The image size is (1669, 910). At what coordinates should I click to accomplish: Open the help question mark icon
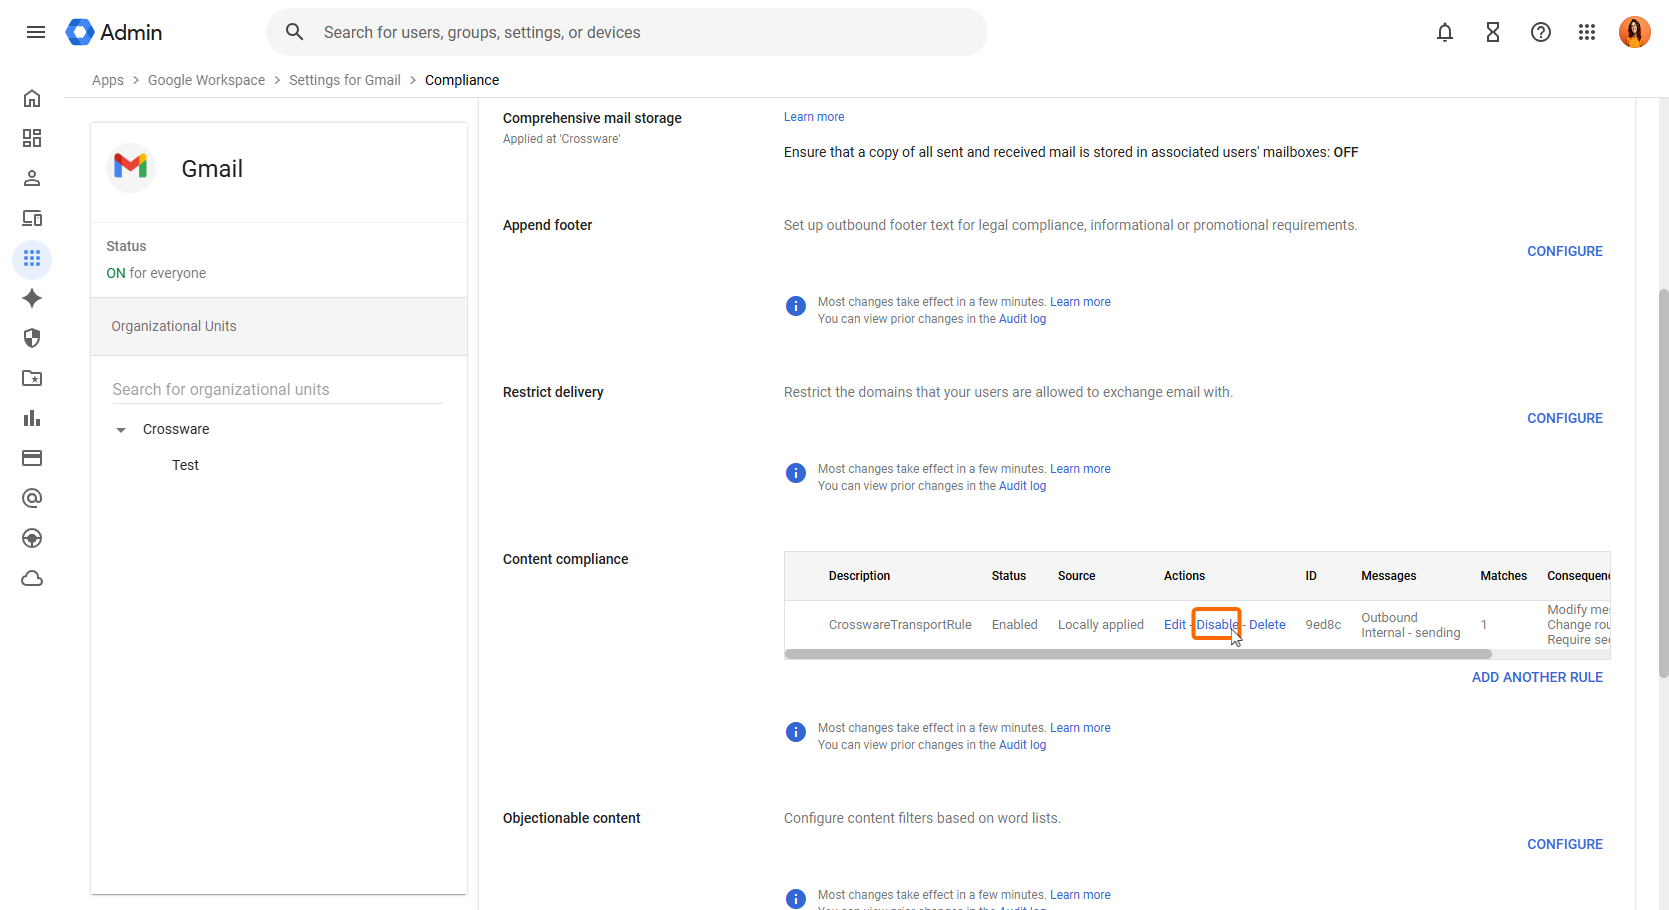click(1540, 32)
